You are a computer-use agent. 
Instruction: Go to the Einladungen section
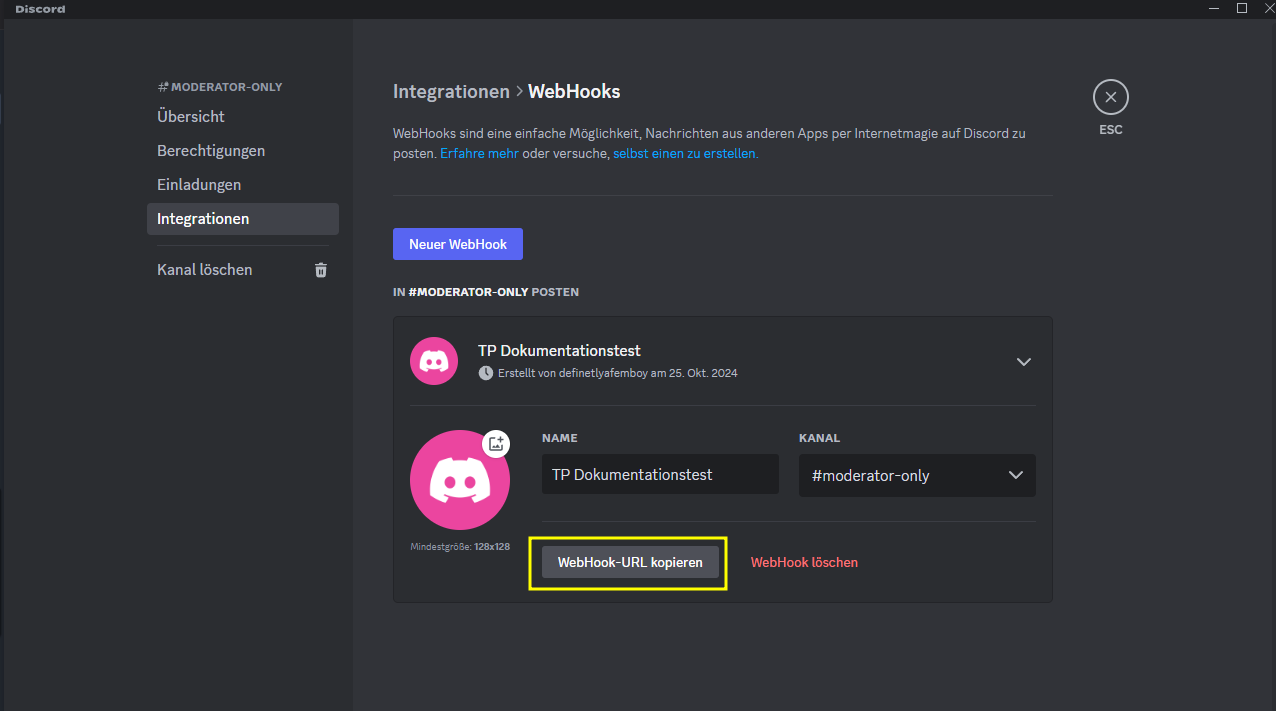pos(199,185)
